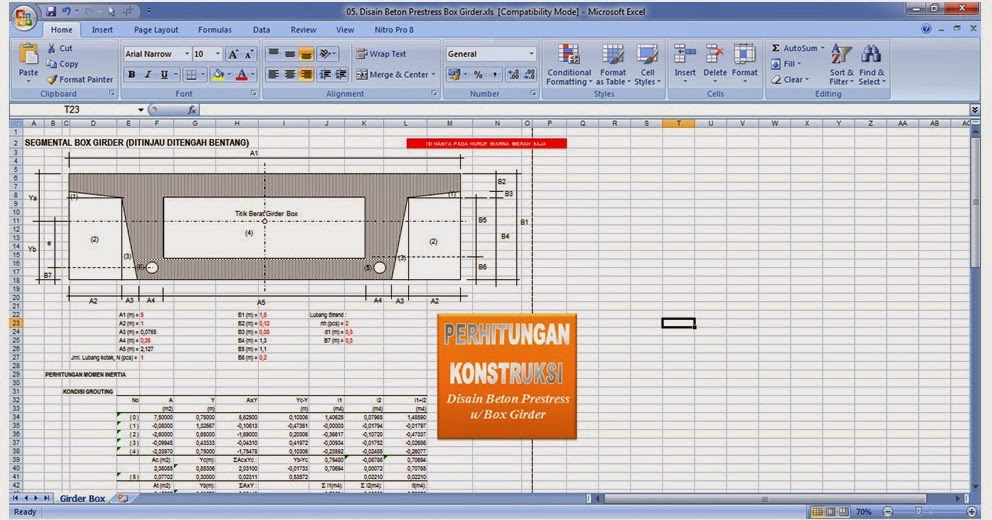Open the Data tab
The height and width of the screenshot is (520, 992).
261,30
